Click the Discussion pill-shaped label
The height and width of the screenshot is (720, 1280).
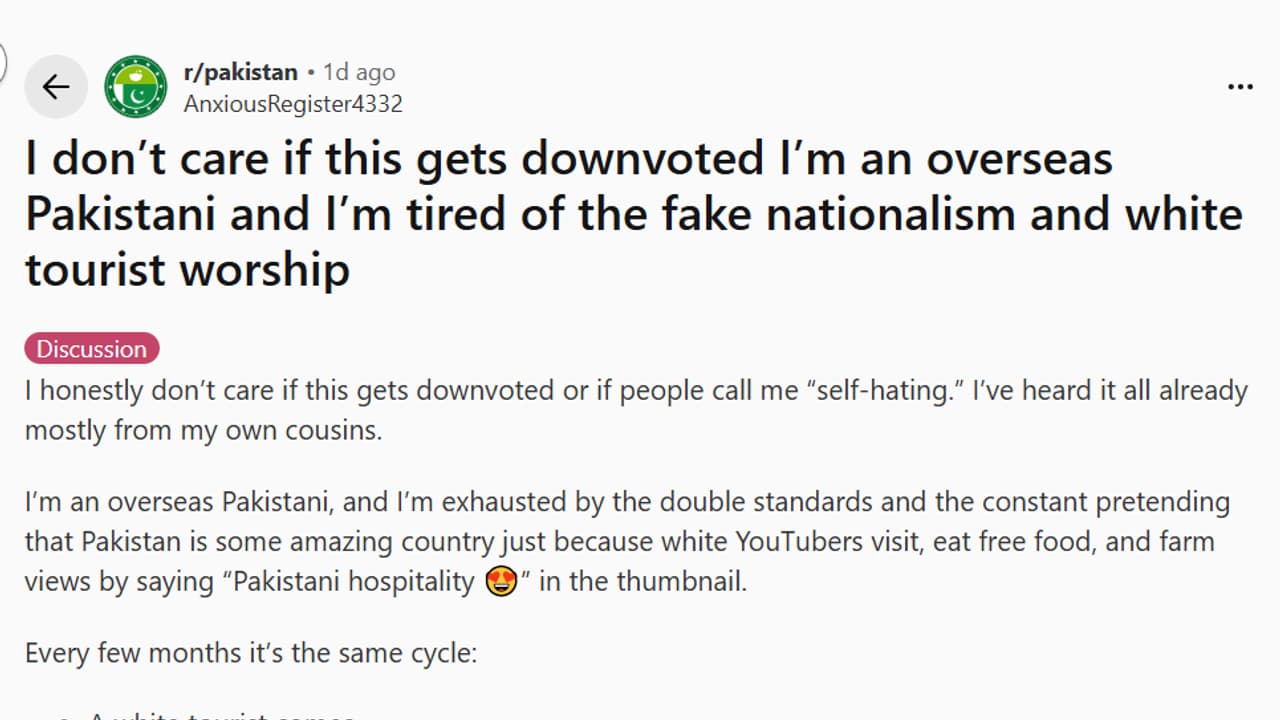click(91, 348)
